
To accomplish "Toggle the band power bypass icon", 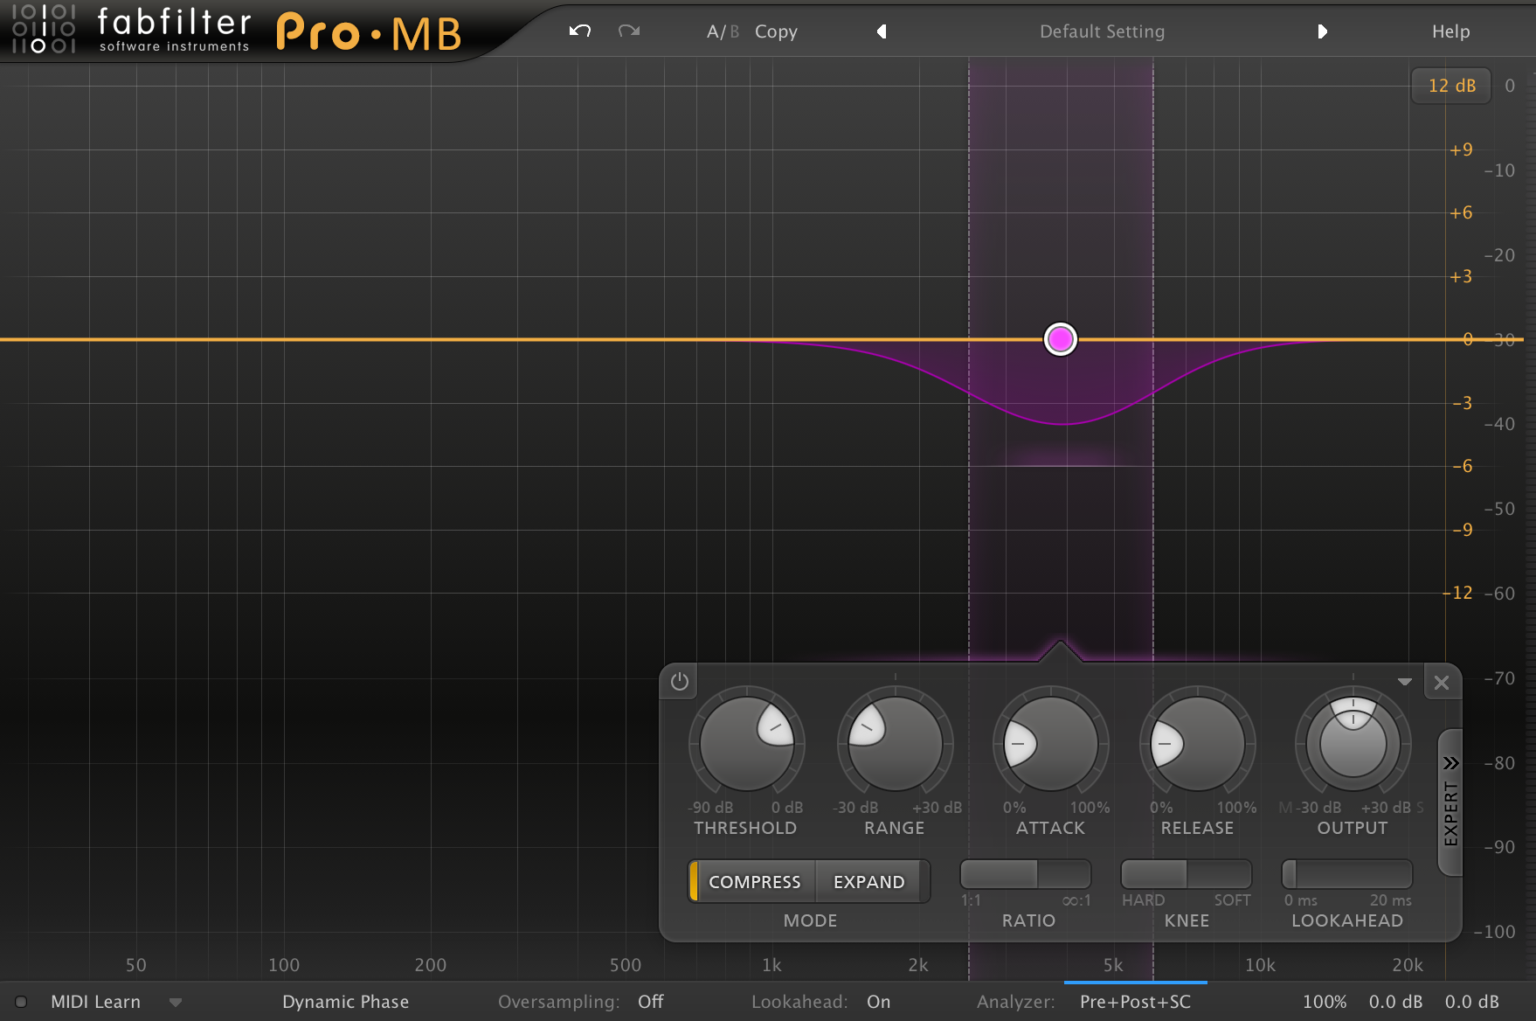I will click(x=680, y=682).
